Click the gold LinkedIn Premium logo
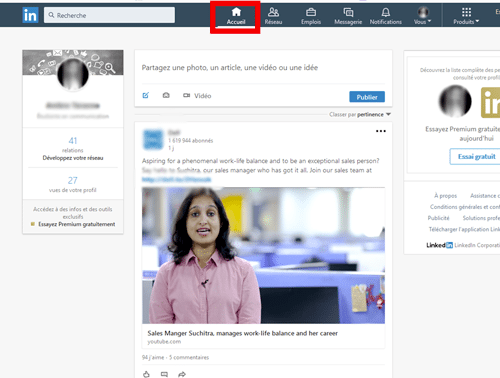The image size is (500, 378). tap(490, 103)
